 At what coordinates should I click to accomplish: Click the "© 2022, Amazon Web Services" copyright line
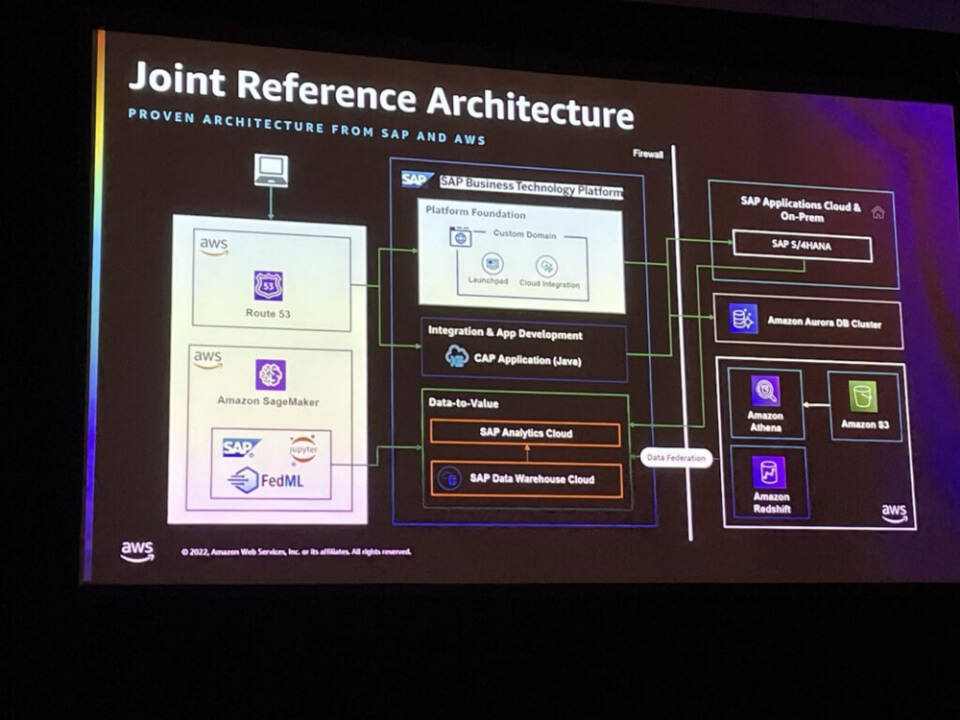click(296, 552)
